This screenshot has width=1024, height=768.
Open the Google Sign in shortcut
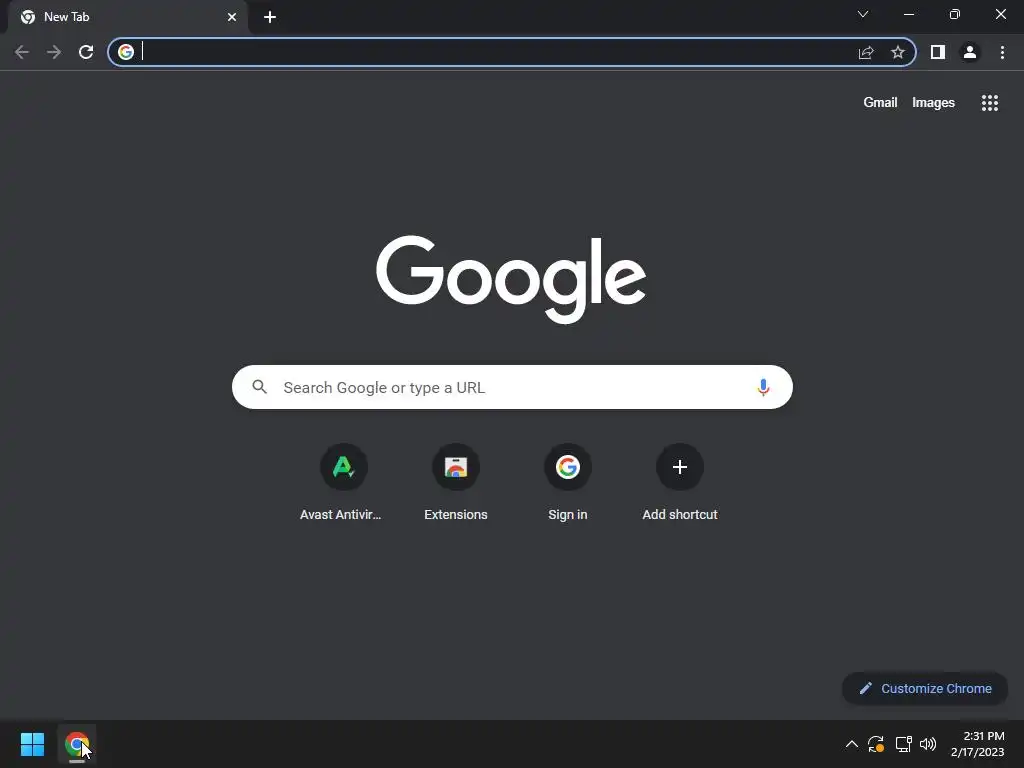tap(568, 482)
